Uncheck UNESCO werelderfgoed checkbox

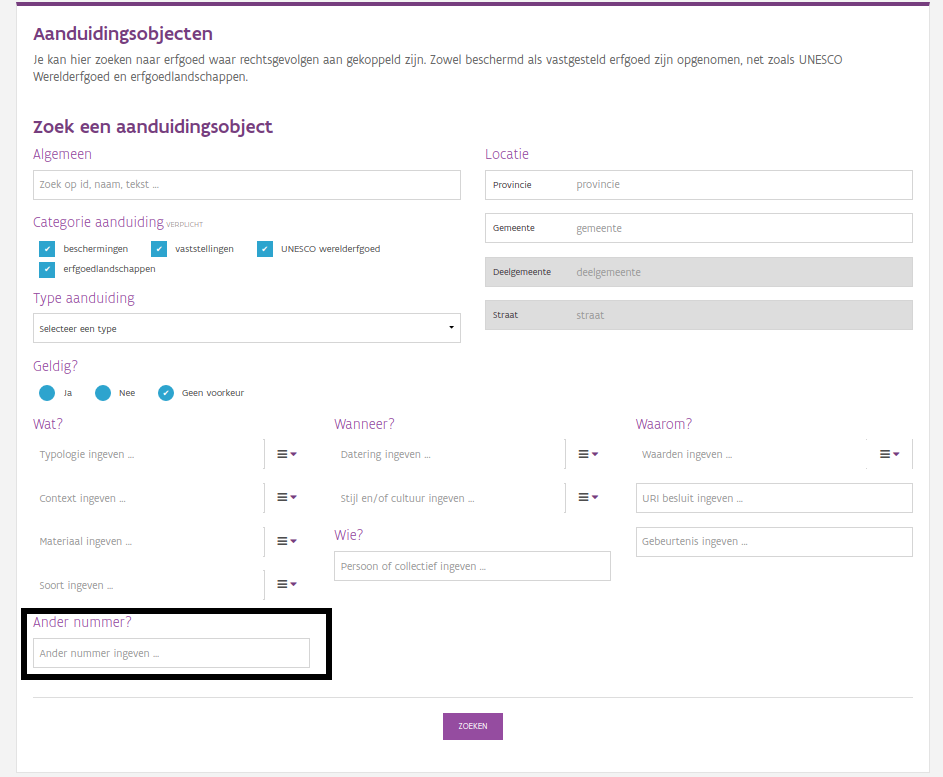[265, 249]
